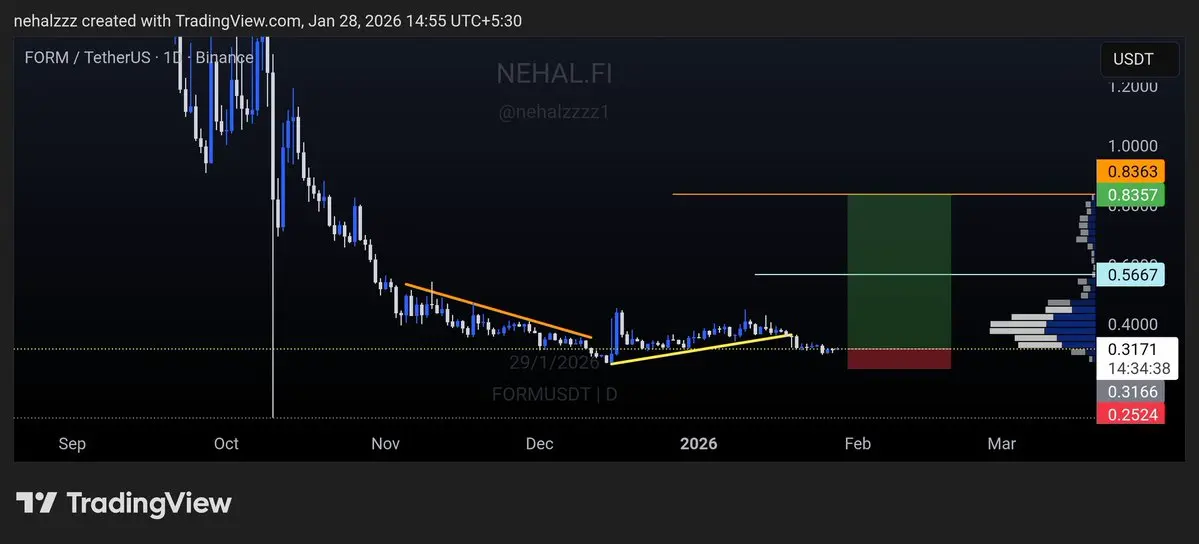Click the nehalzzz created with TradingView.com header
Screen dimensions: 1199x544
point(268,21)
